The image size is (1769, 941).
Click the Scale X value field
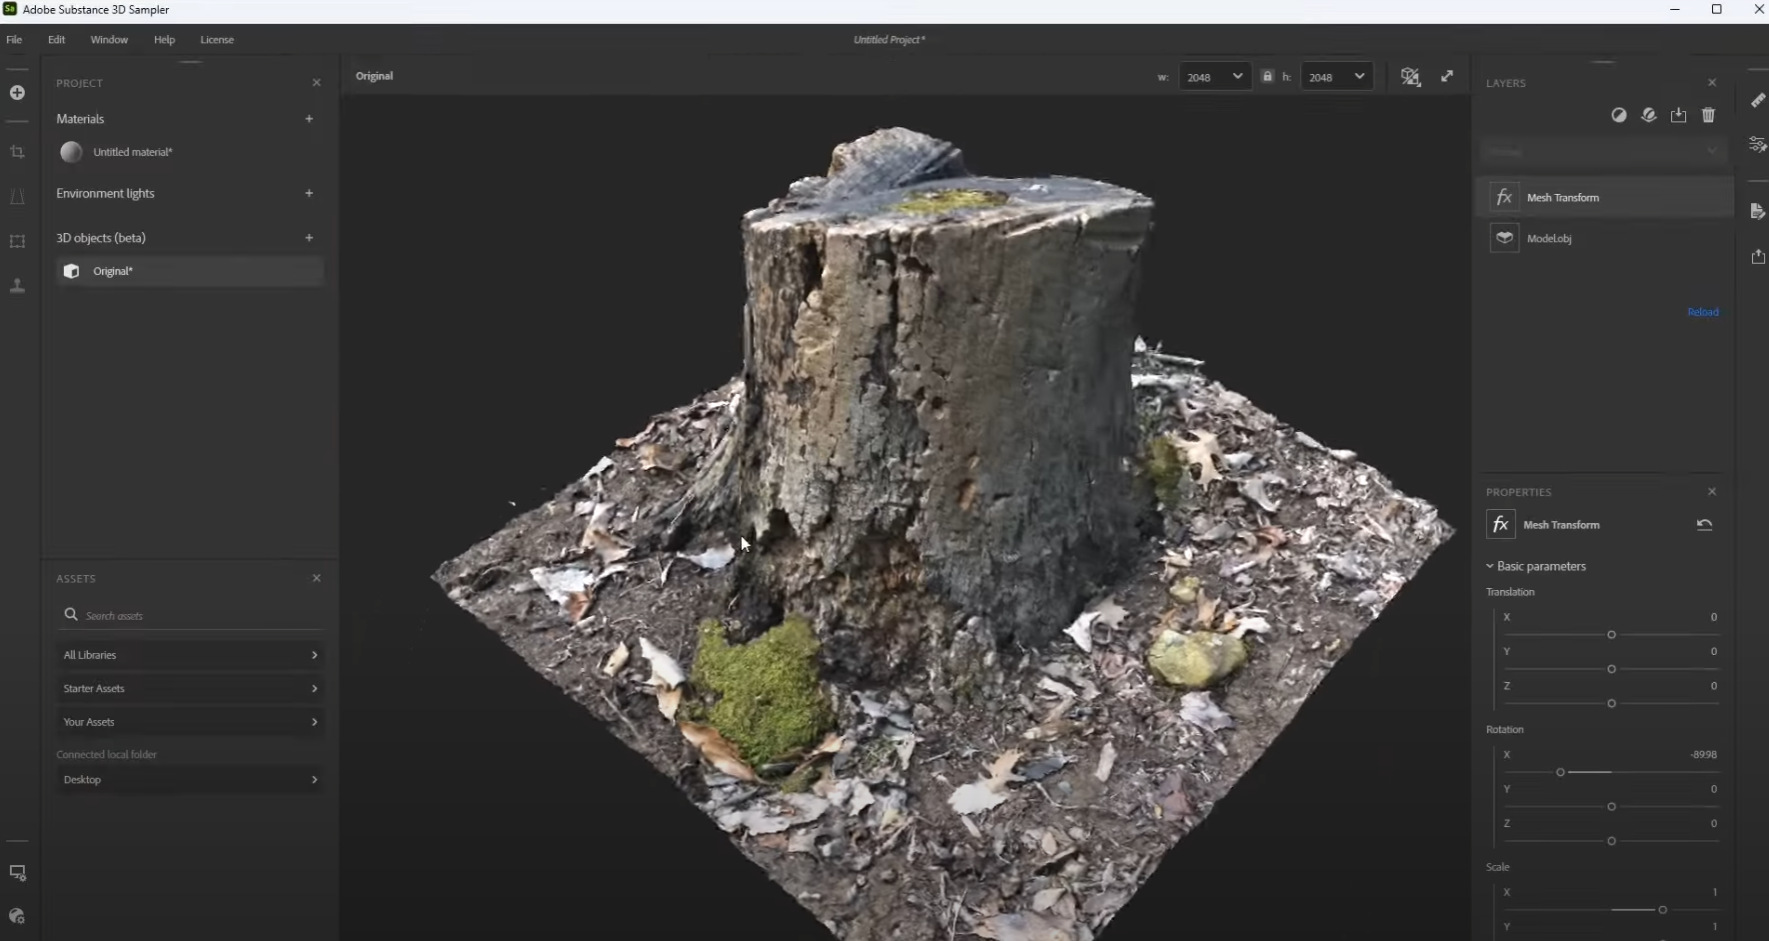coord(1714,892)
